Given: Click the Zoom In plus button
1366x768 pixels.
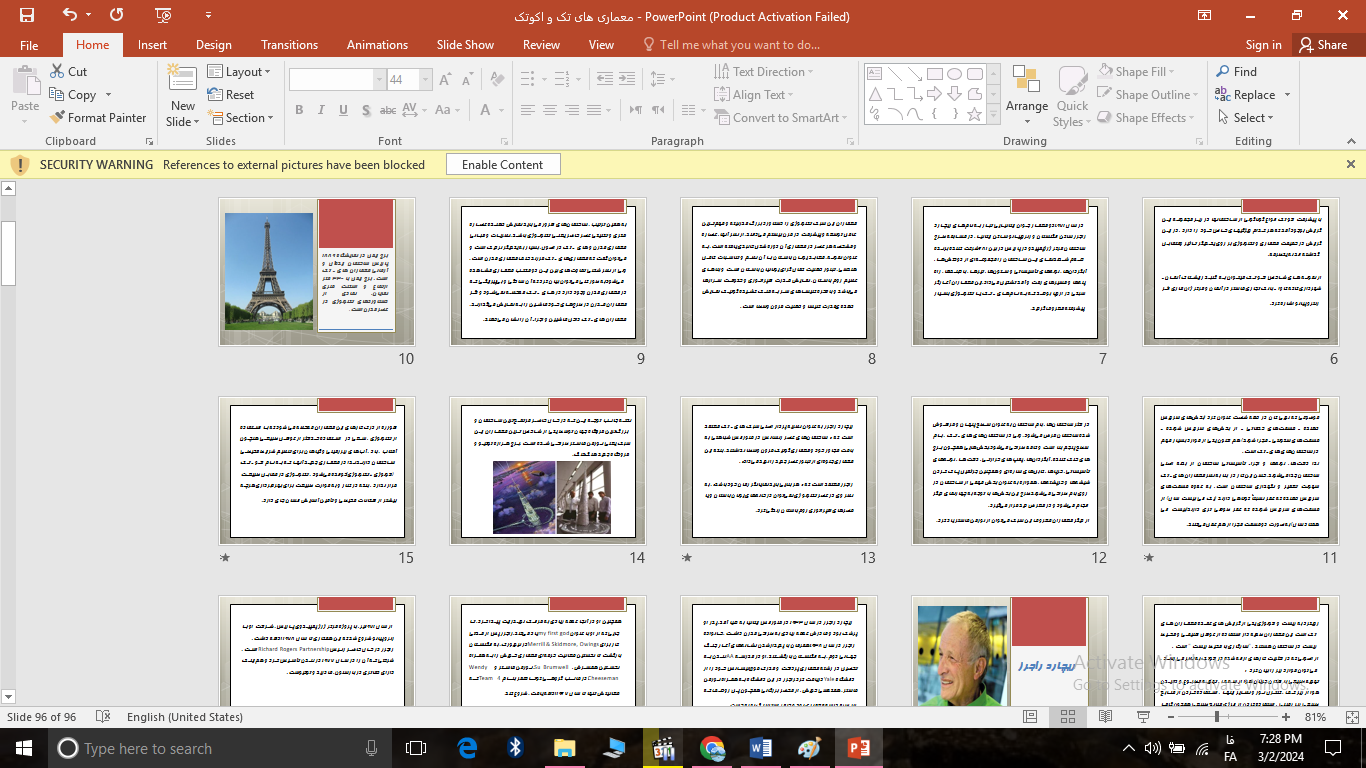Looking at the screenshot, I should click(x=1284, y=717).
